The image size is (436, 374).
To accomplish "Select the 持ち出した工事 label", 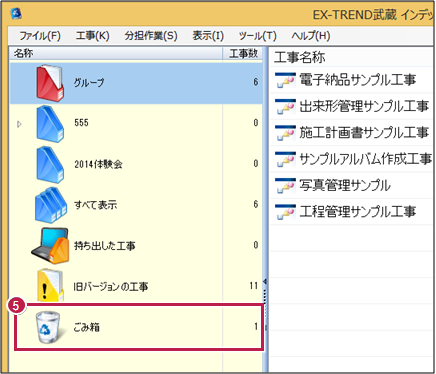I will pyautogui.click(x=104, y=246).
